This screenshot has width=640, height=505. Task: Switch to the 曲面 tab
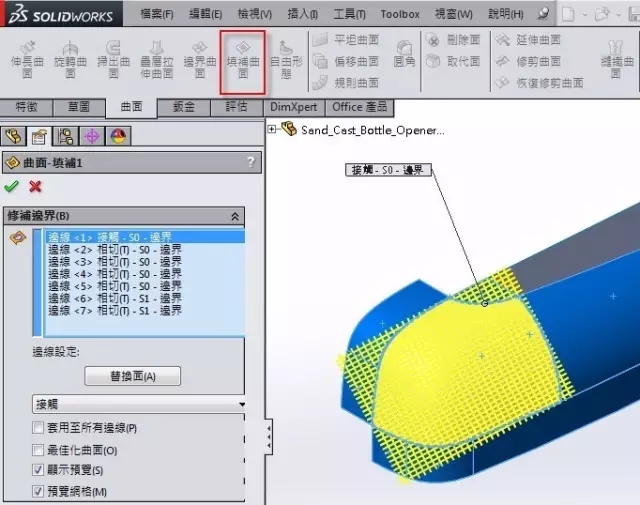(131, 107)
